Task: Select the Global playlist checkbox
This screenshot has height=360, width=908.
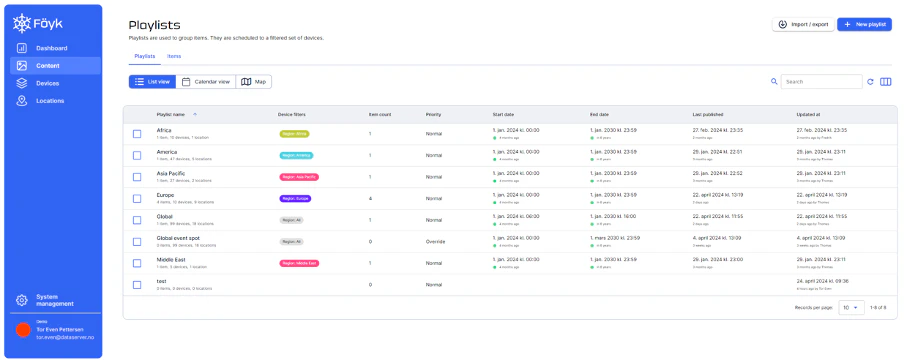Action: pos(137,220)
